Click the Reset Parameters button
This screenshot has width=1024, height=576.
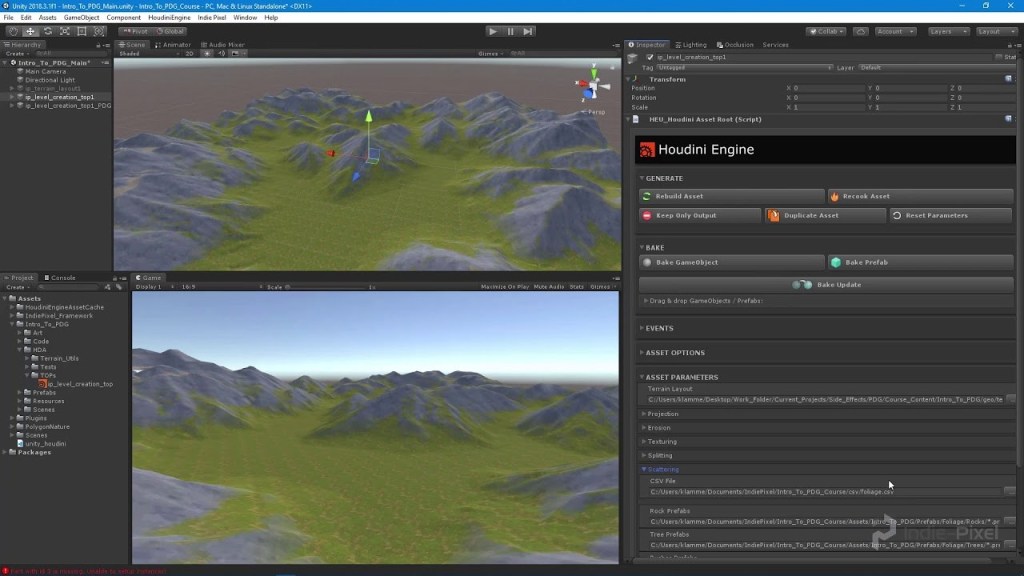point(952,216)
